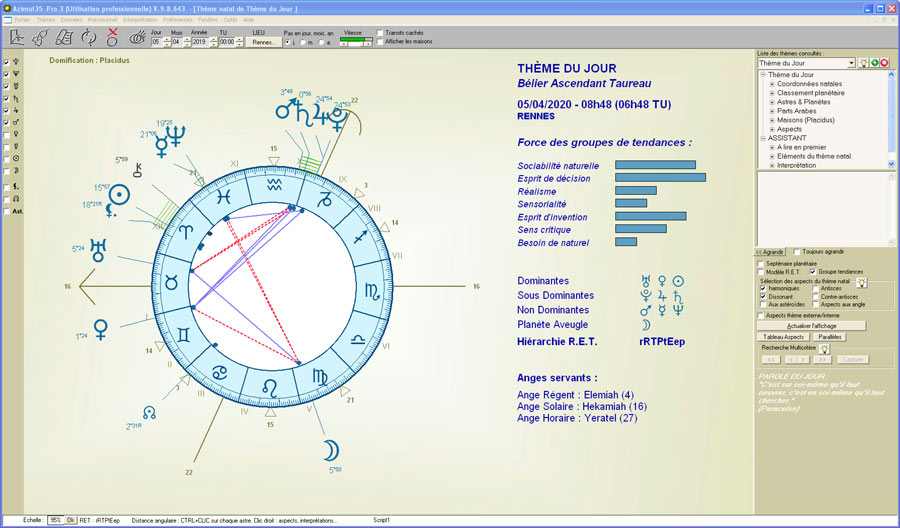Viewport: 900px width, 528px height.
Task: Click the green add-theme icon
Action: pos(873,63)
